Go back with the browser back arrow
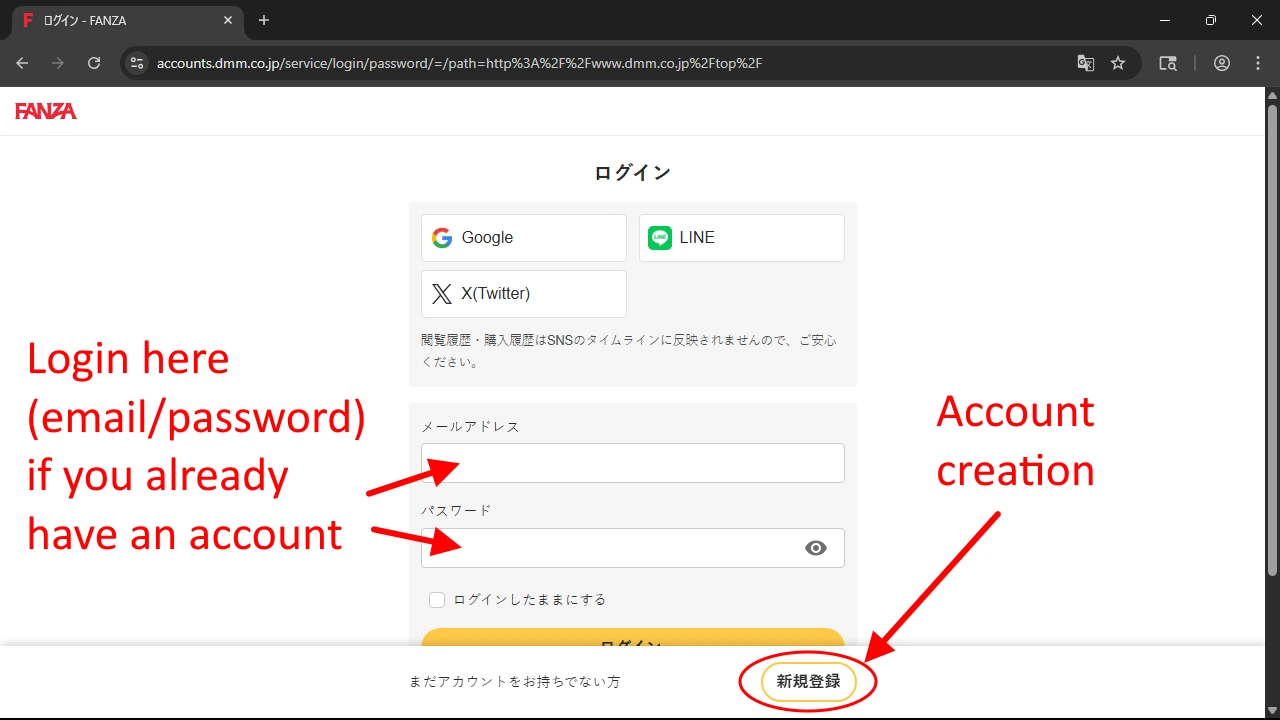This screenshot has width=1280, height=720. click(22, 63)
